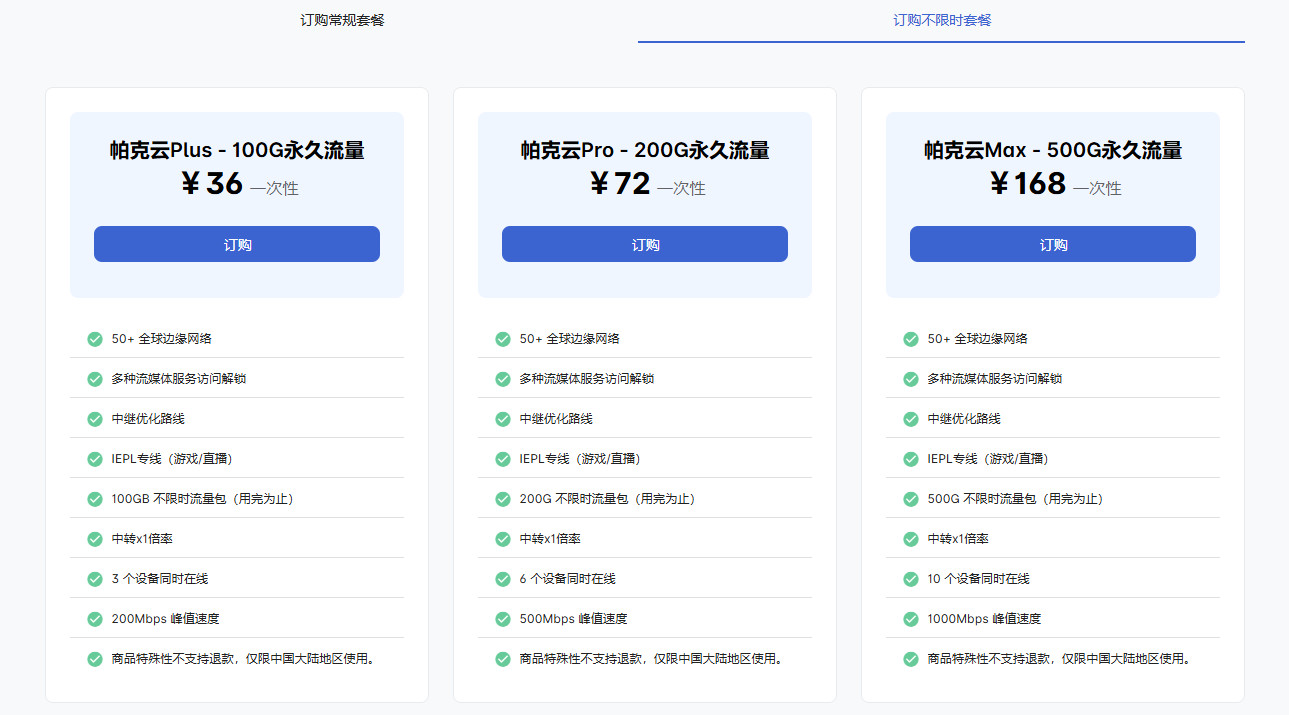
Task: Select the green check beside 中继优化路线 in Max plan
Action: 910,418
